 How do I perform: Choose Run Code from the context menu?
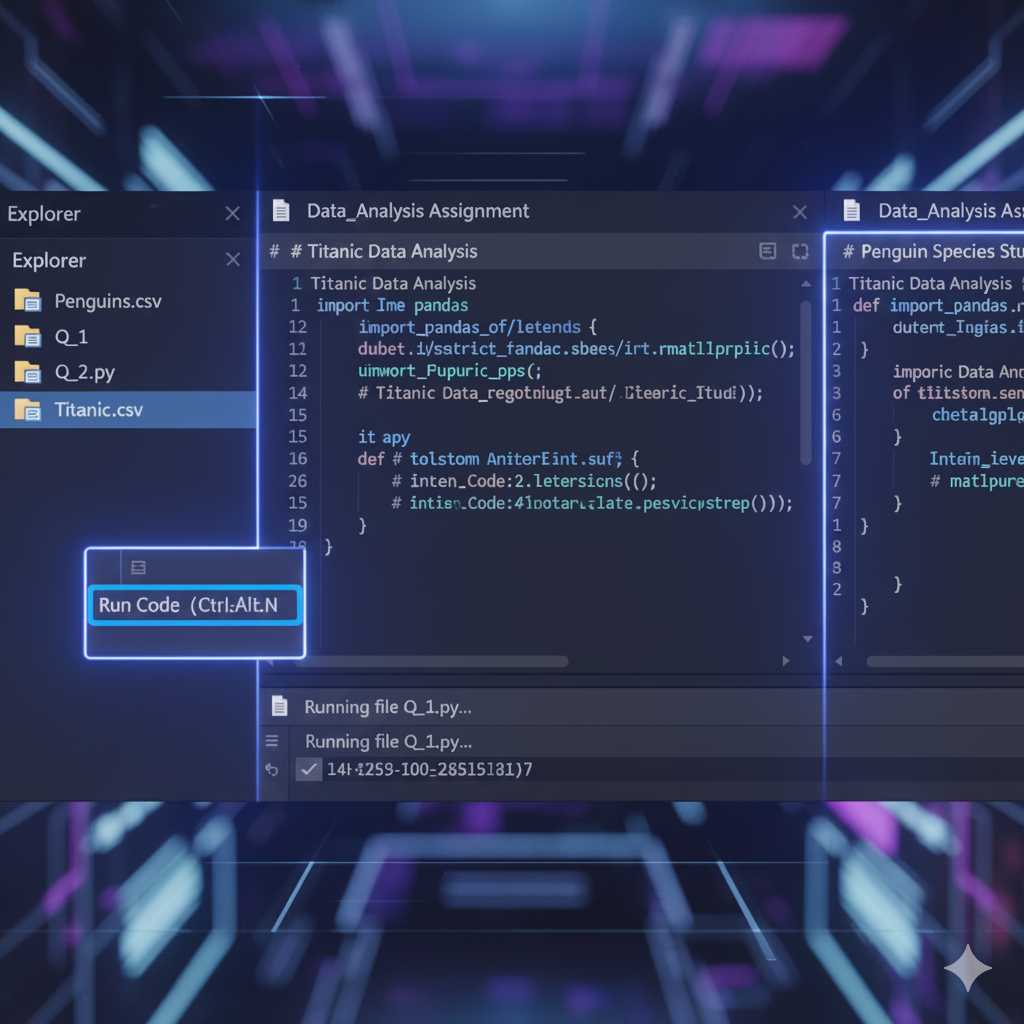[x=195, y=605]
